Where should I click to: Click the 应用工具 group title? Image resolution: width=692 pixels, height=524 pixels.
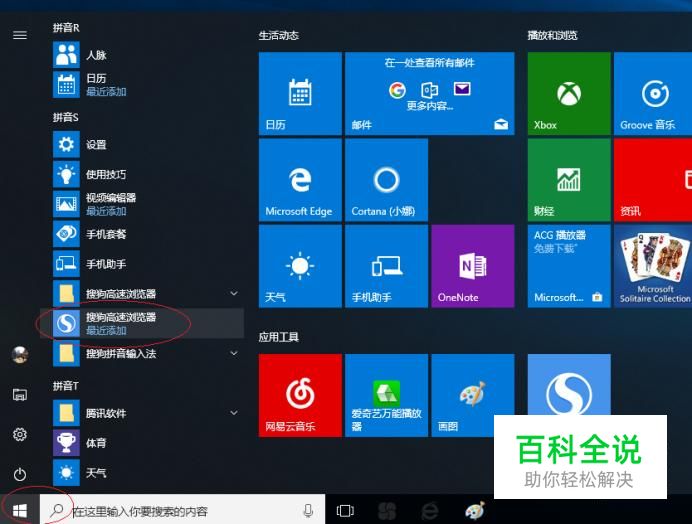click(x=278, y=337)
